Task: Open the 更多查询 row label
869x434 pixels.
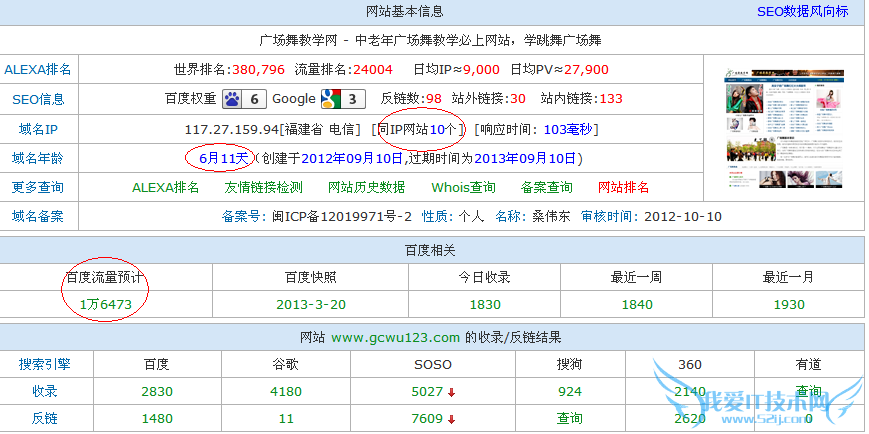Action: click(38, 187)
